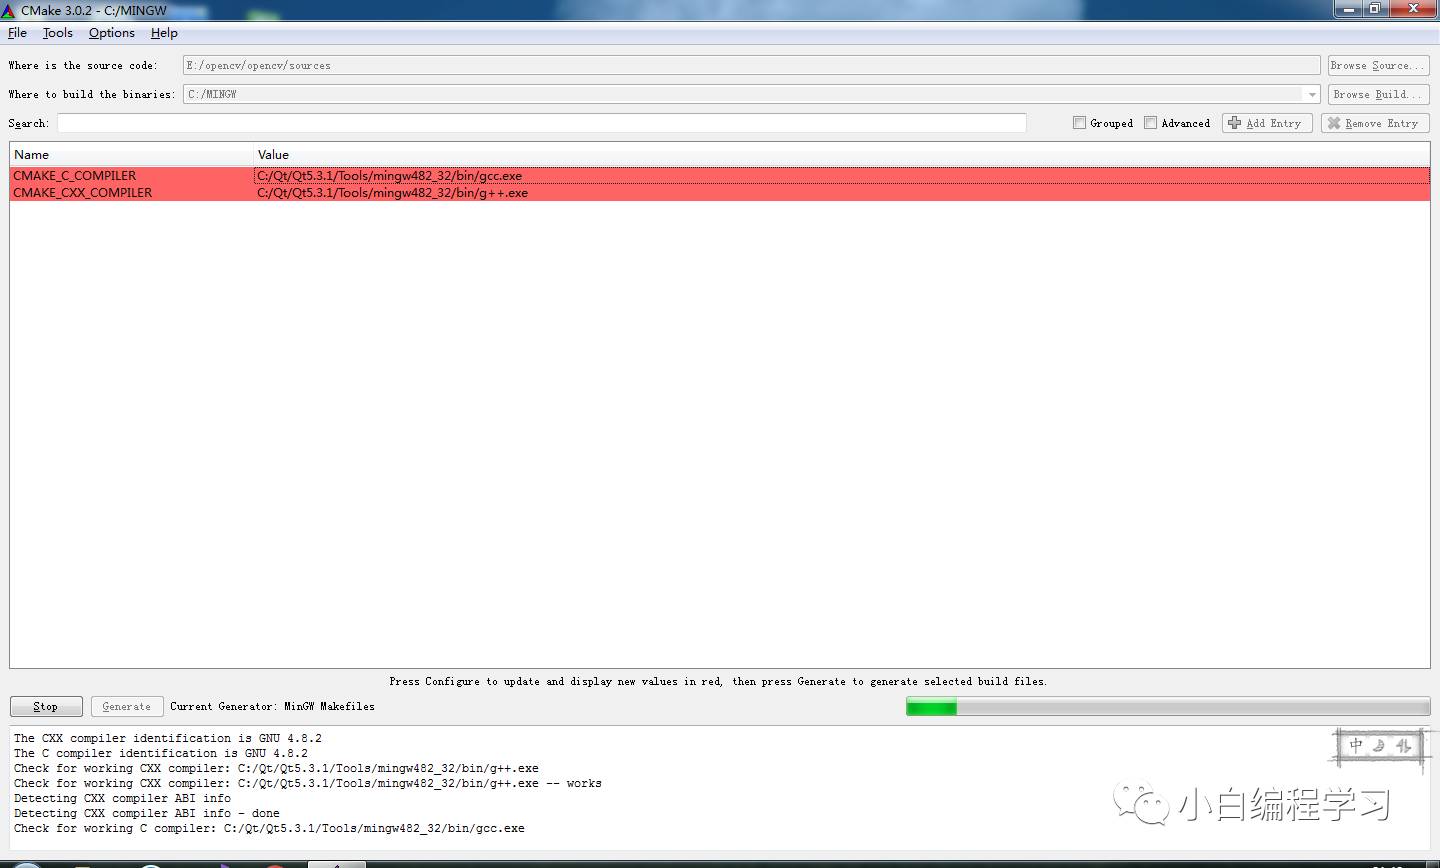
Task: Click log line 'Check for working C compiler'
Action: (269, 828)
